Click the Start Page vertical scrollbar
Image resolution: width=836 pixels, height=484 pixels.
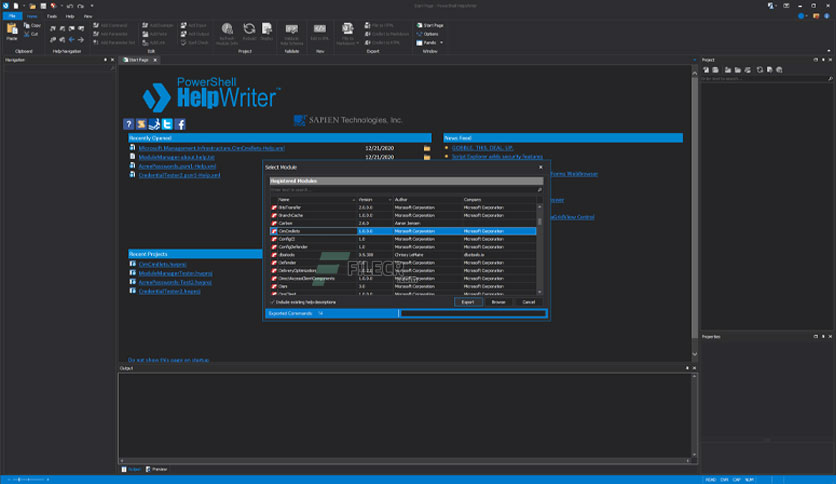point(694,213)
